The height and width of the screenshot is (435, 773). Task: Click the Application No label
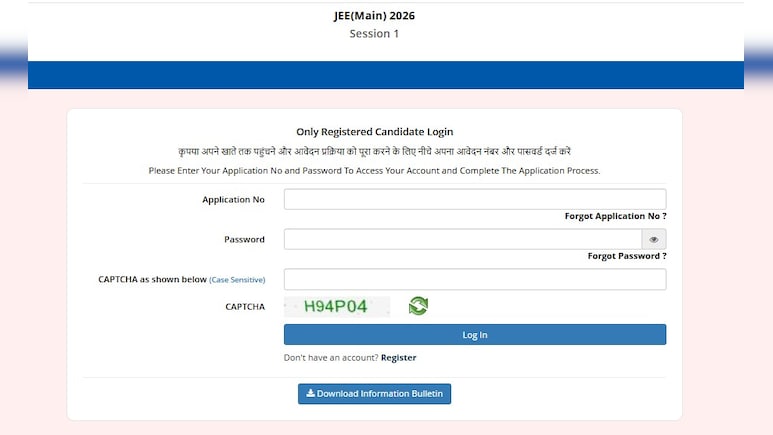(233, 199)
